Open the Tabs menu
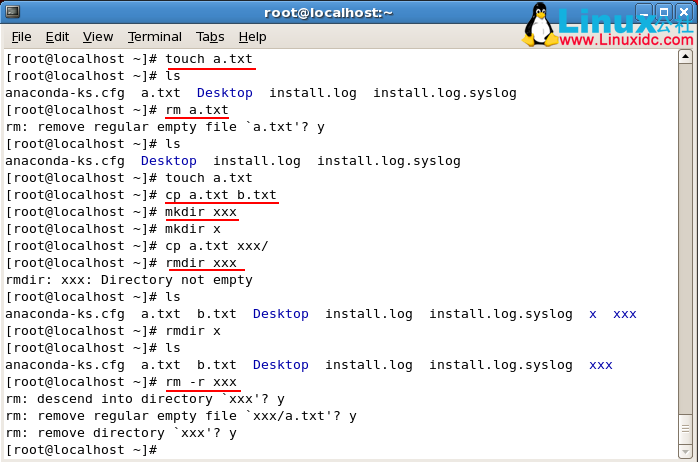Viewport: 698px width, 462px height. click(x=210, y=36)
